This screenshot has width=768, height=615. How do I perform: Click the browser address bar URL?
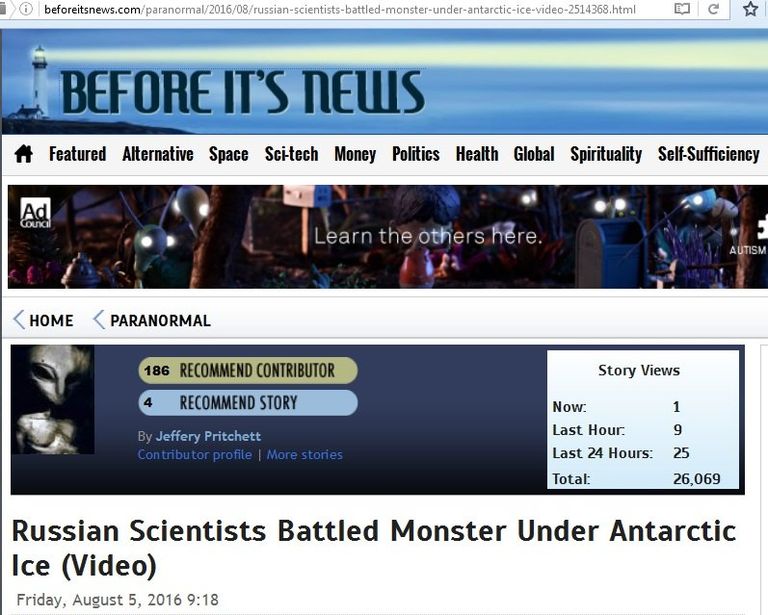(x=339, y=9)
